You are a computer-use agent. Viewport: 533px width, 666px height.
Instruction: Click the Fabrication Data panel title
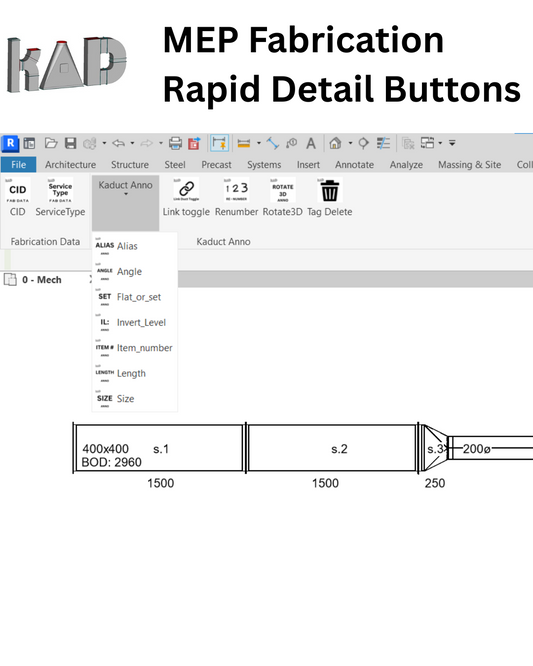(45, 242)
